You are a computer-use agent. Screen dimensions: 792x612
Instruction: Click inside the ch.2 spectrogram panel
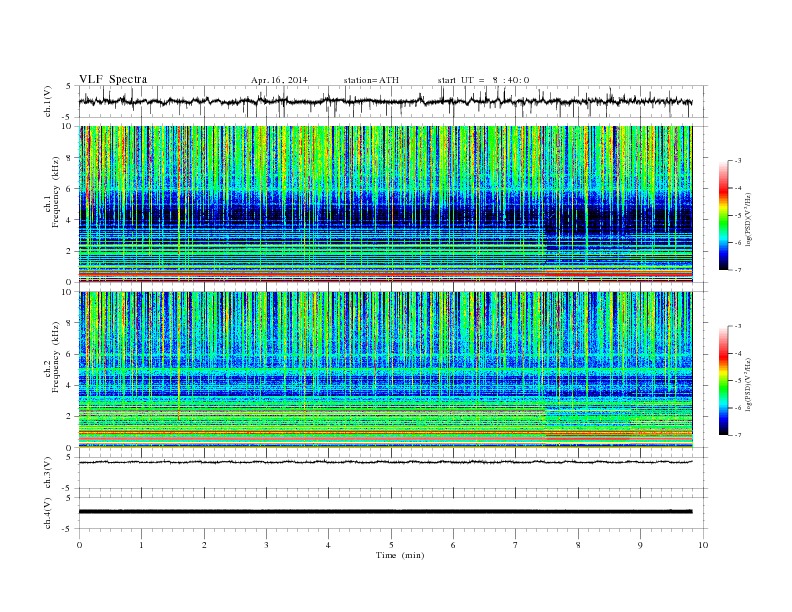[x=385, y=369]
